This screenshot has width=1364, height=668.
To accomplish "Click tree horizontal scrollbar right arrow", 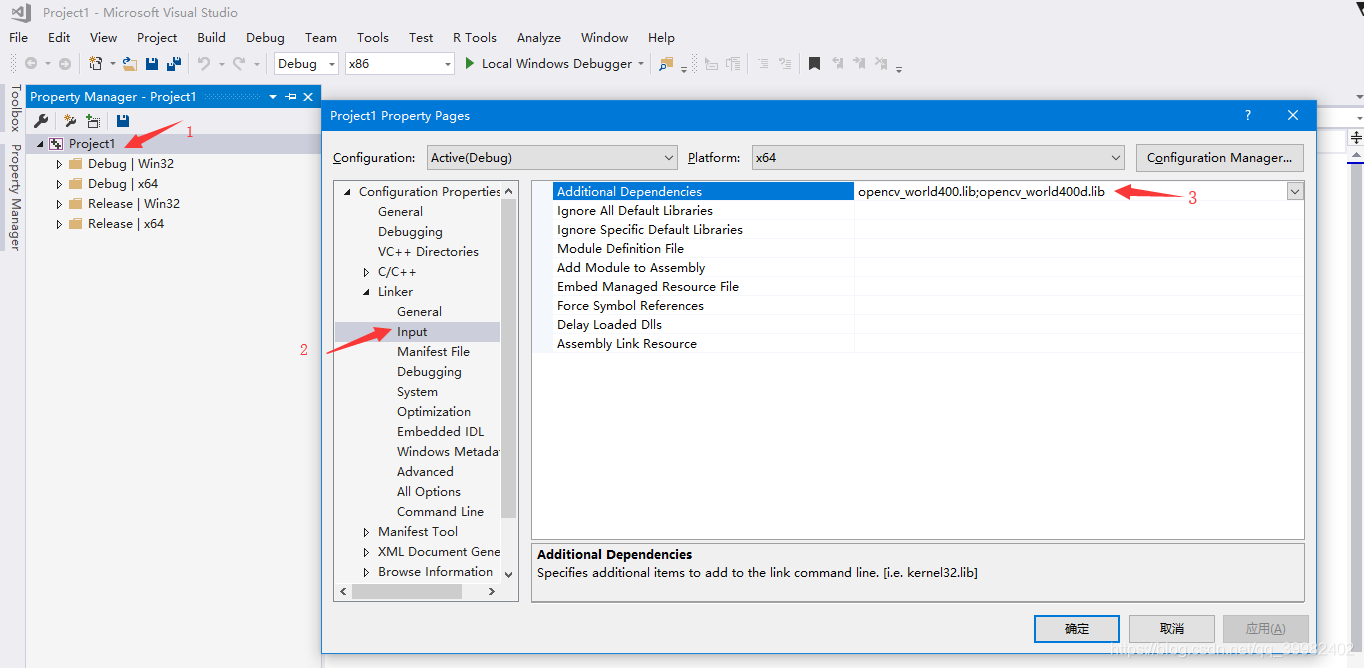I will [x=491, y=592].
